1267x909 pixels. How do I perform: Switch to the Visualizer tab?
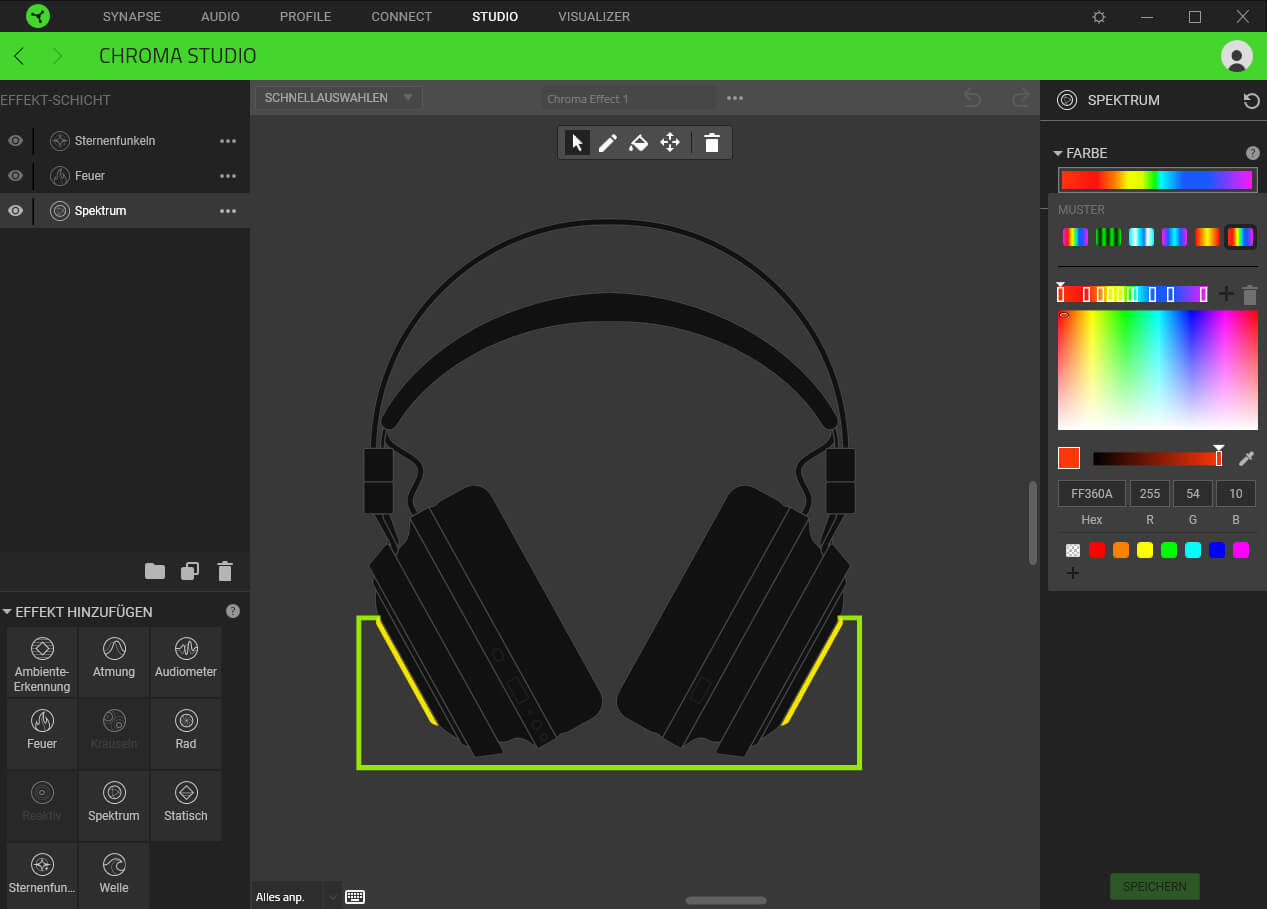tap(593, 16)
